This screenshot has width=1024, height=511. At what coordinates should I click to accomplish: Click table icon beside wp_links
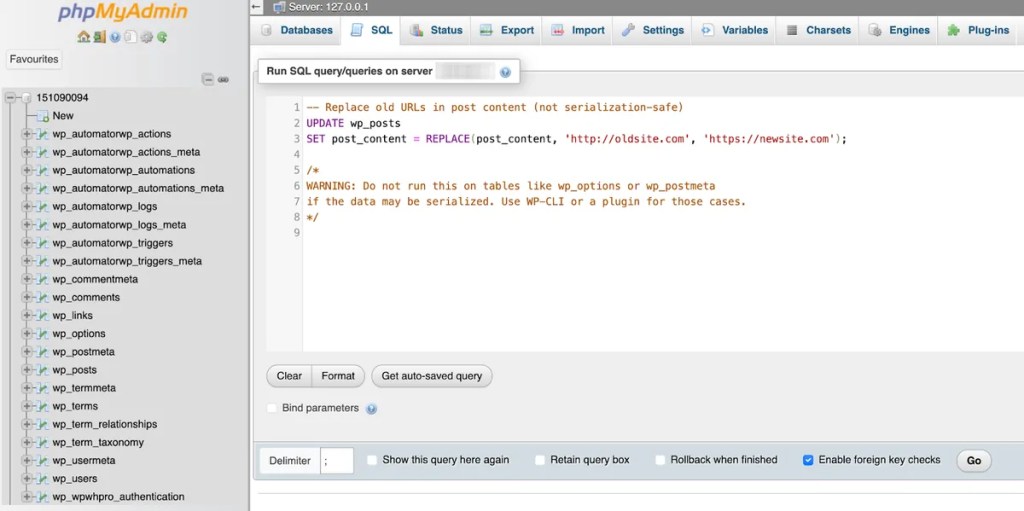pyautogui.click(x=43, y=316)
